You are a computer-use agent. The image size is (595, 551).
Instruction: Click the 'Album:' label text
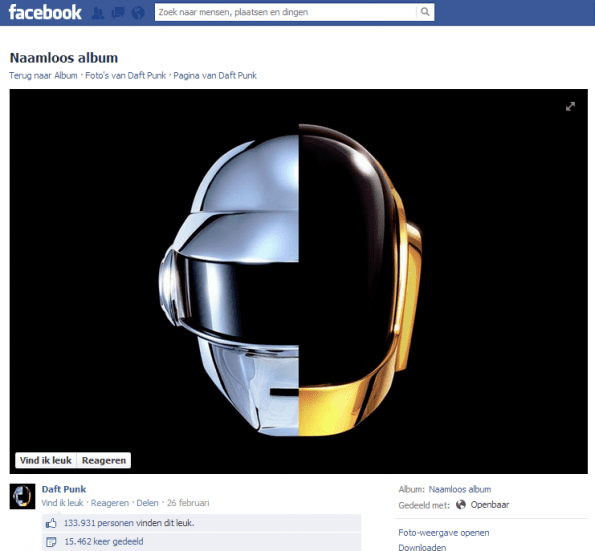point(411,490)
